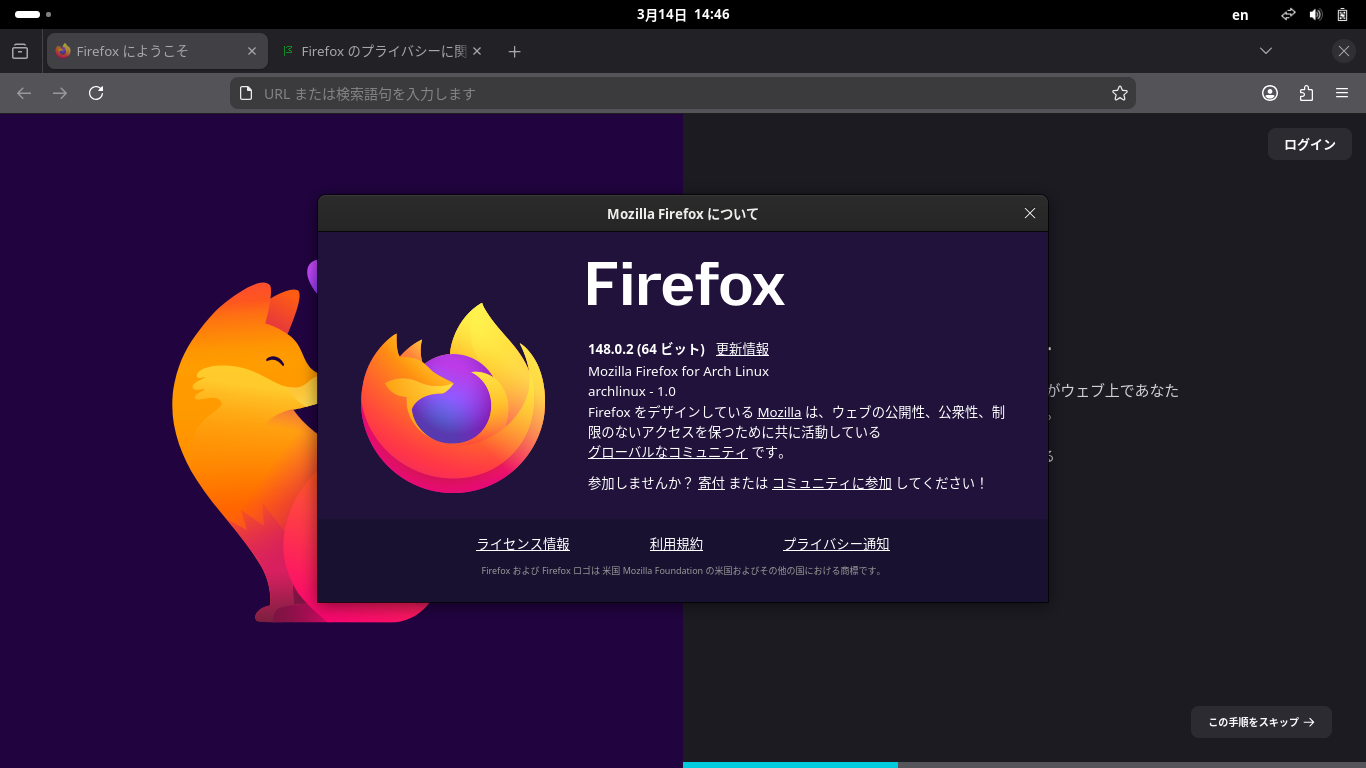The height and width of the screenshot is (768, 1366).
Task: Open the GNOME activities pill indicator
Action: point(32,15)
